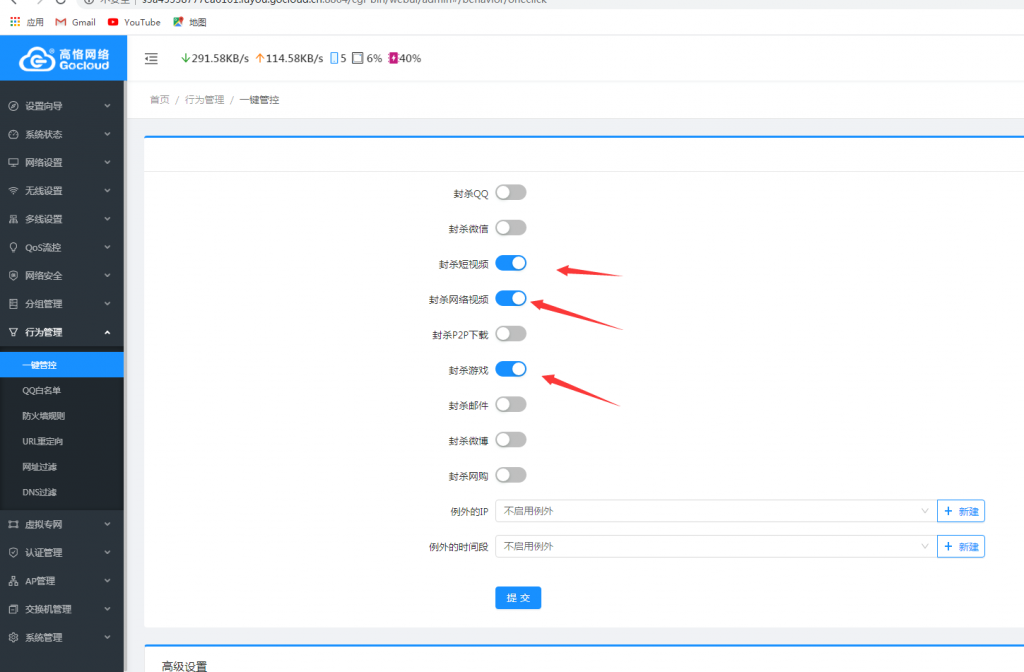Click the 虚拟专网 icon

(x=13, y=524)
